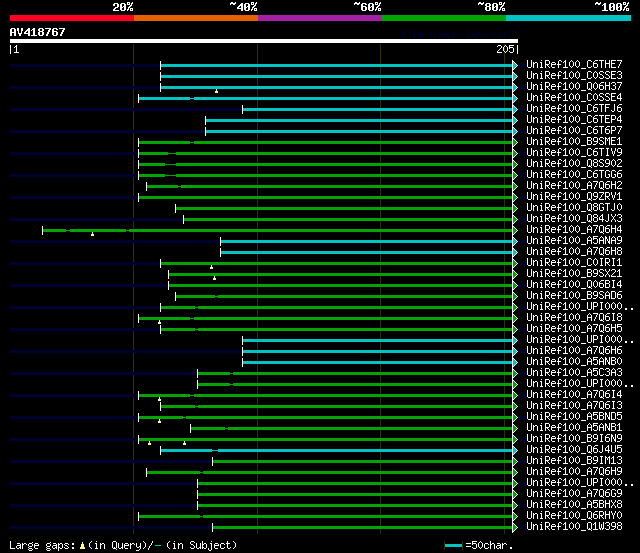Select the UniRef100_B9SAD6 label
The width and height of the screenshot is (640, 553).
point(574,296)
